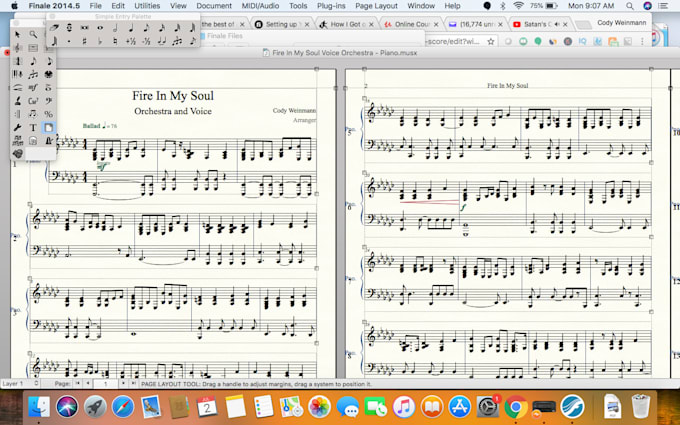Go to the previous page arrow
Screen dimensions: 680x425
(x=88, y=384)
